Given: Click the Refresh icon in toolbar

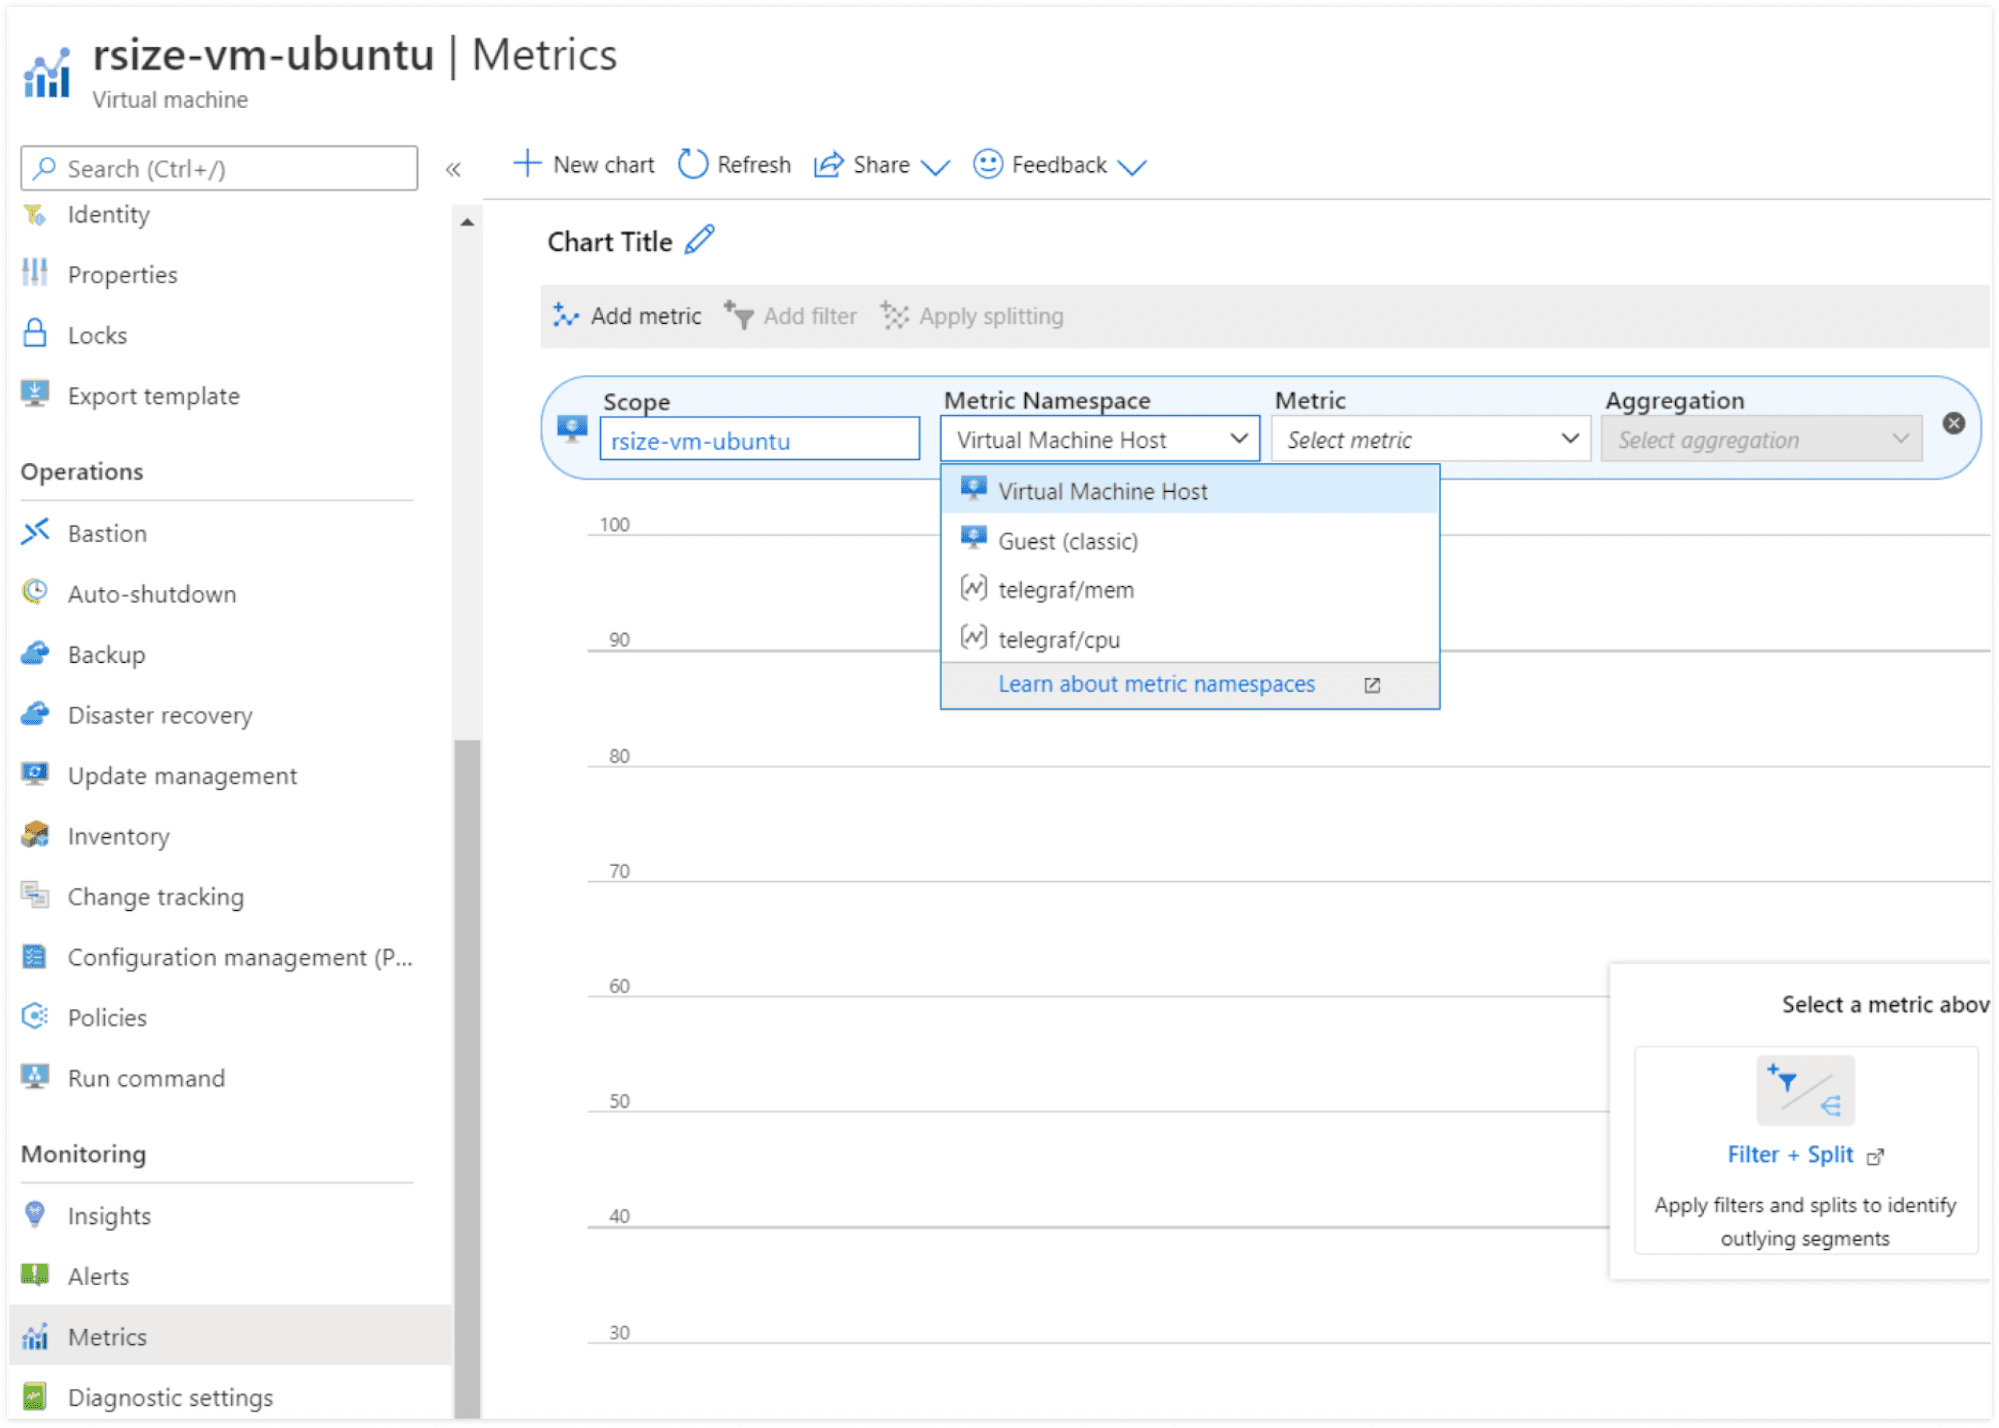Looking at the screenshot, I should [692, 164].
